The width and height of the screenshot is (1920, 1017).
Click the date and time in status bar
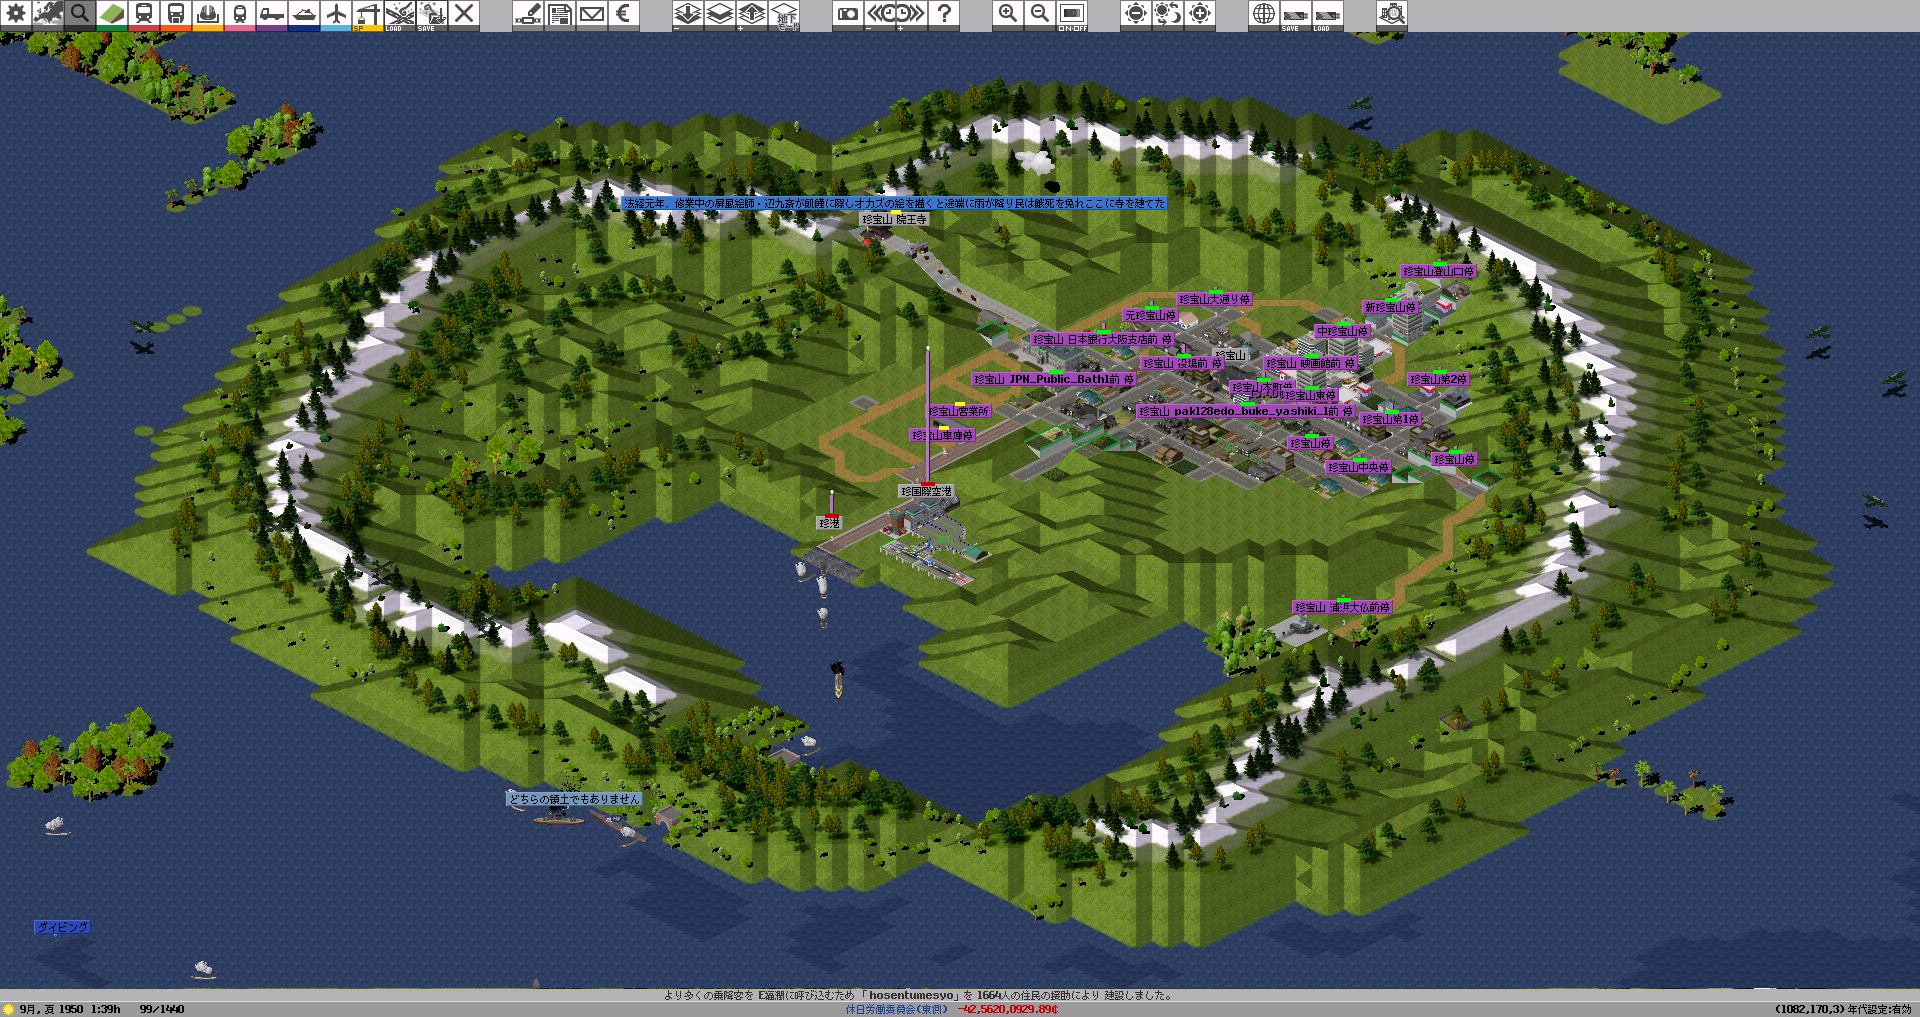click(x=70, y=1009)
